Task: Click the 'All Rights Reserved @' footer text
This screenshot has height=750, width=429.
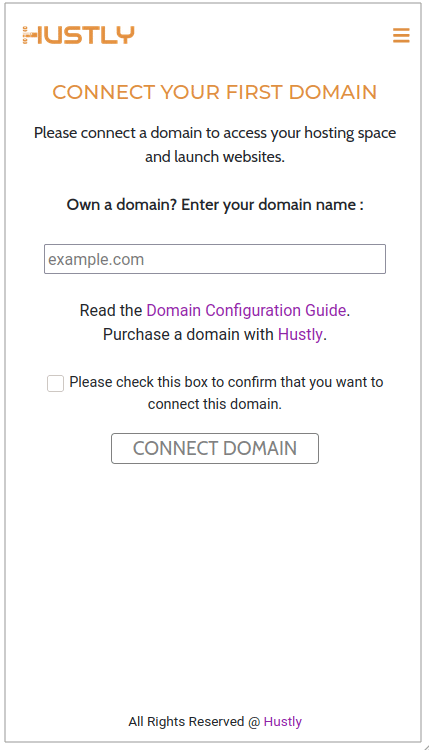Action: point(194,721)
